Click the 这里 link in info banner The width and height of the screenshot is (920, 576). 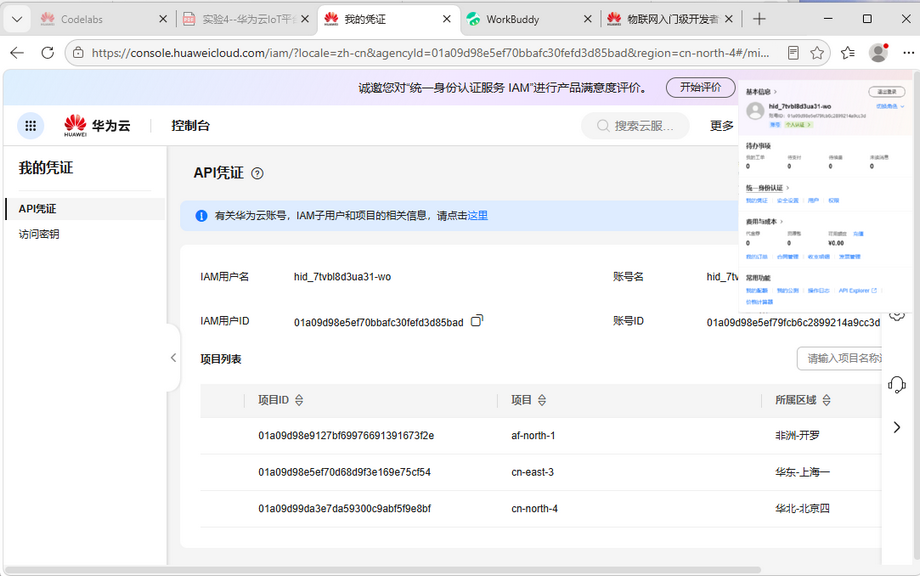pos(478,216)
